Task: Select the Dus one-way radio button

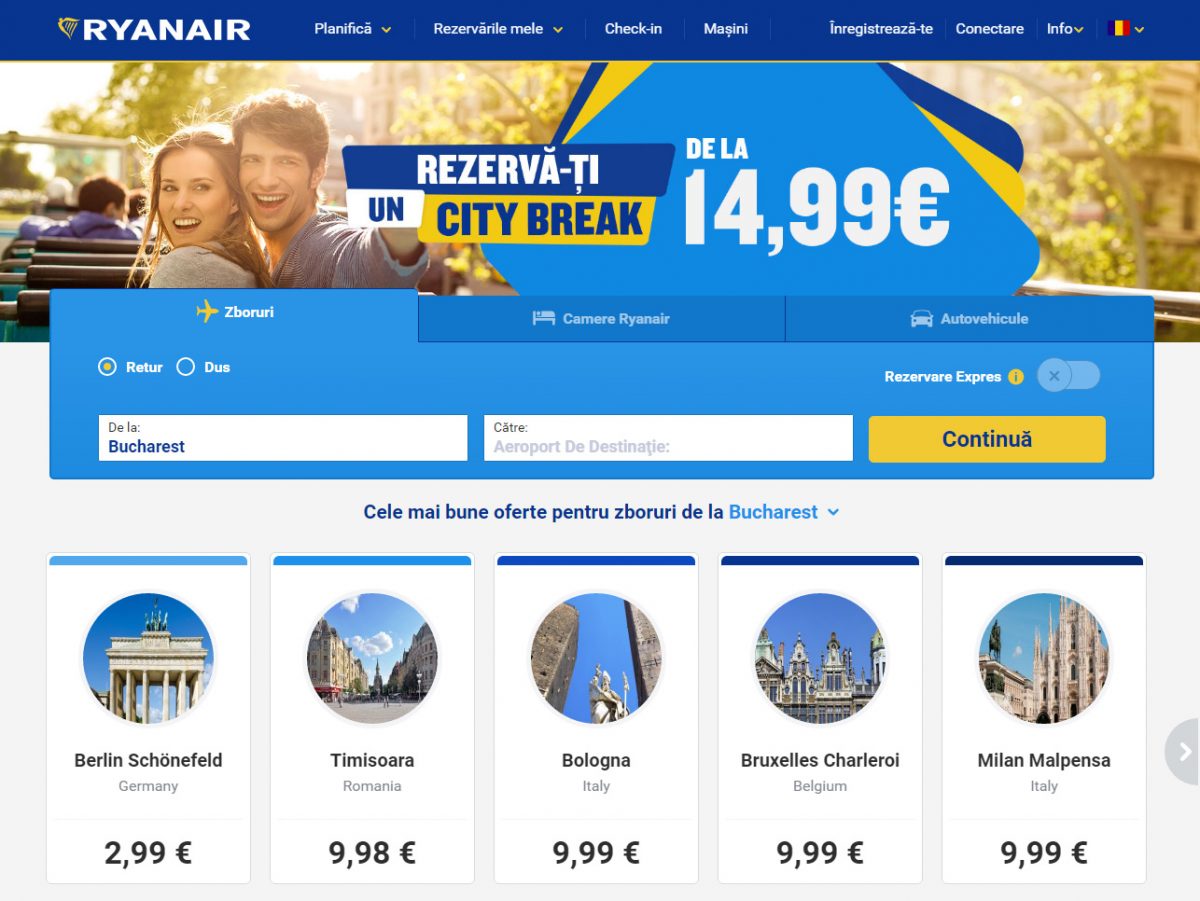Action: pyautogui.click(x=185, y=367)
